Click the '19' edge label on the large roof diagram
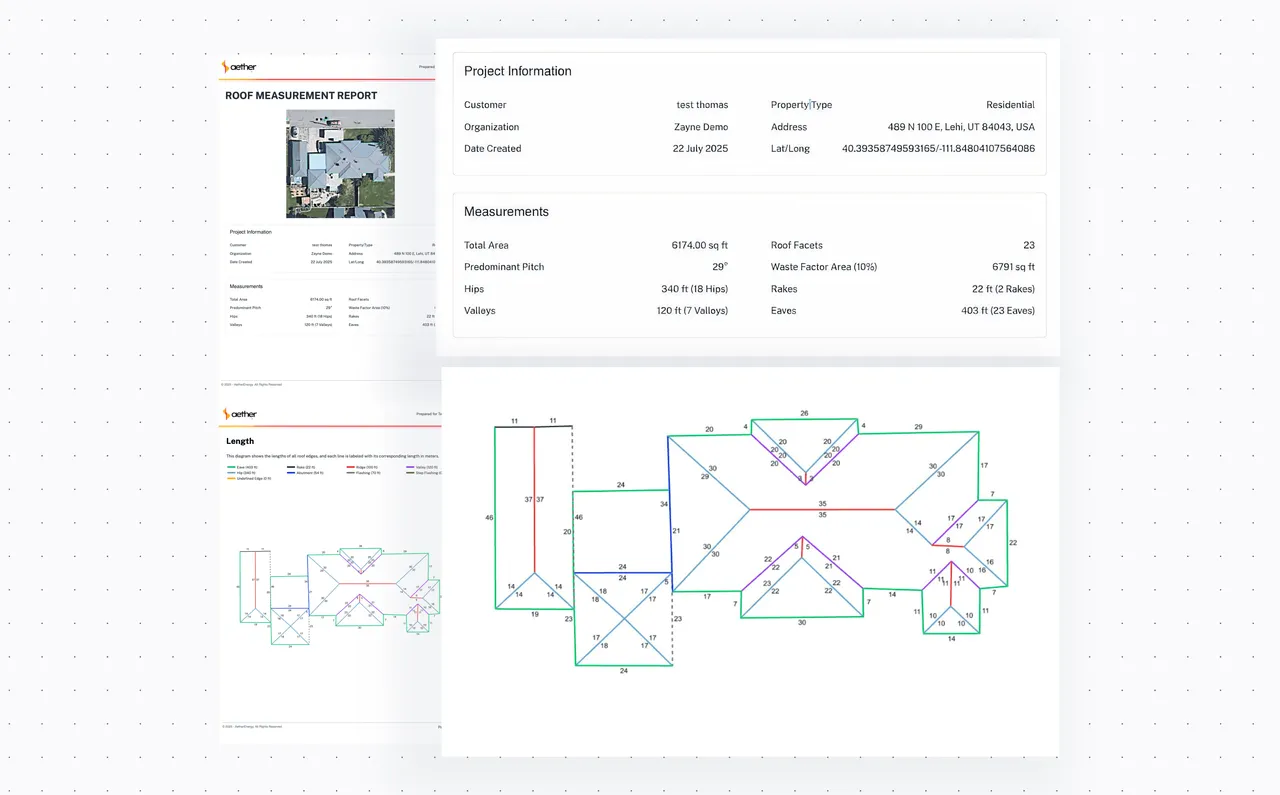The height and width of the screenshot is (795, 1280). 535,614
